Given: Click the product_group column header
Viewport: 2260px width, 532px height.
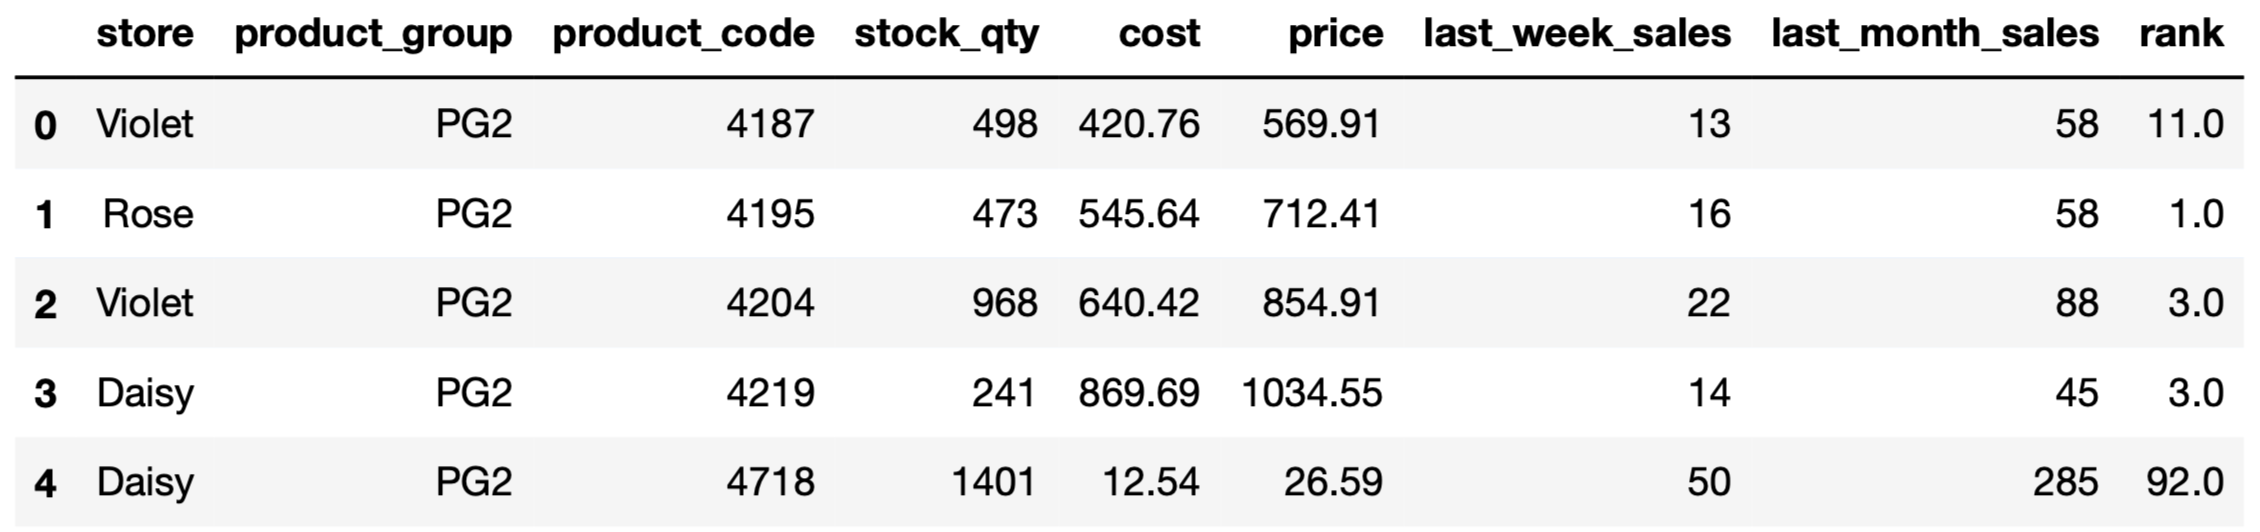Looking at the screenshot, I should click(373, 34).
